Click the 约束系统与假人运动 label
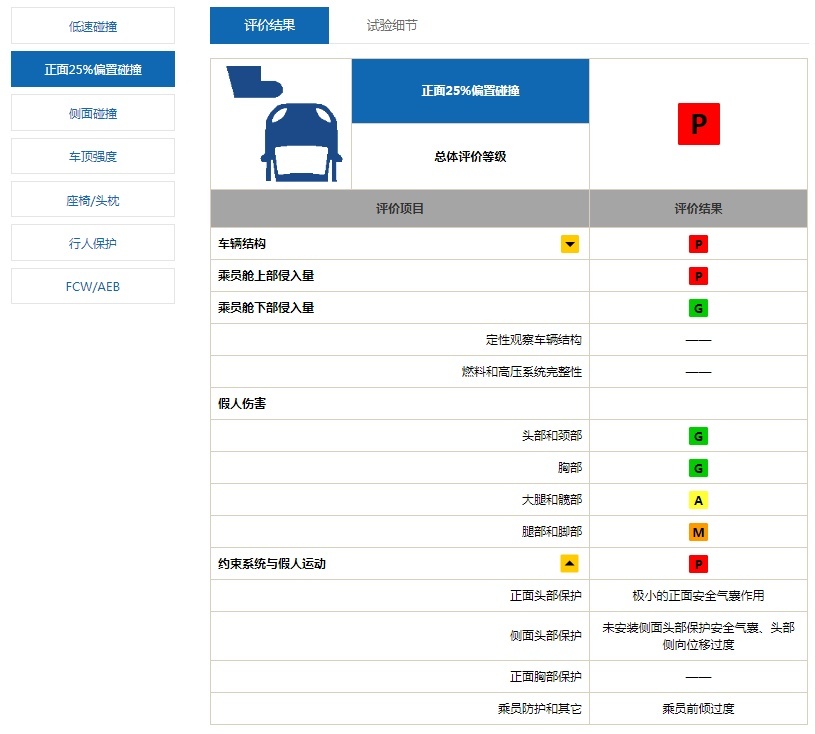The image size is (815, 734). point(272,563)
